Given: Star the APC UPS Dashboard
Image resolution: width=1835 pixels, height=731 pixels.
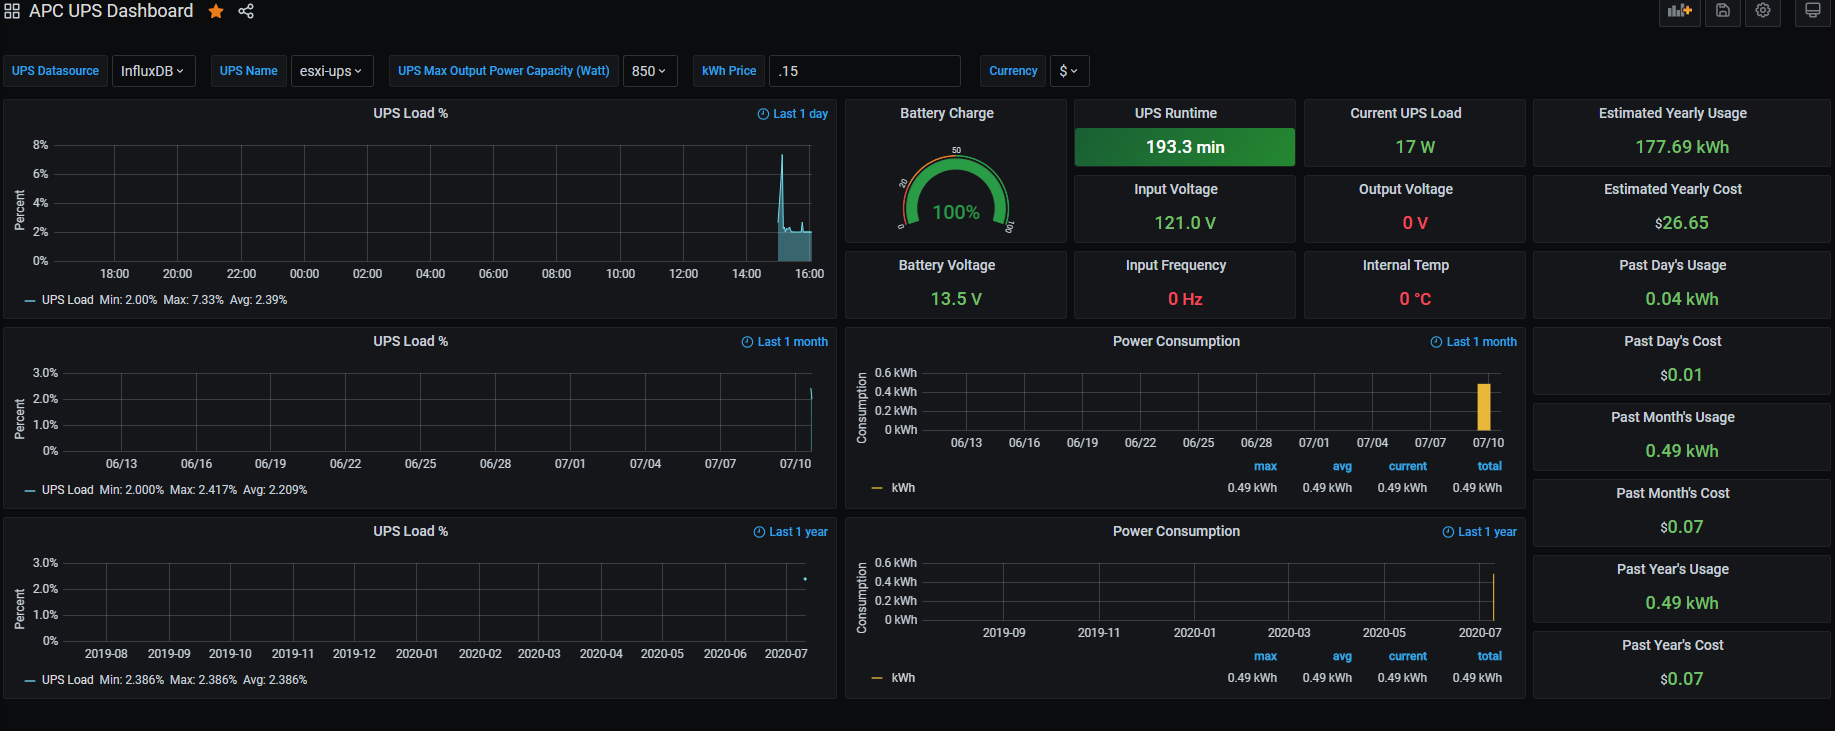Looking at the screenshot, I should tap(216, 11).
